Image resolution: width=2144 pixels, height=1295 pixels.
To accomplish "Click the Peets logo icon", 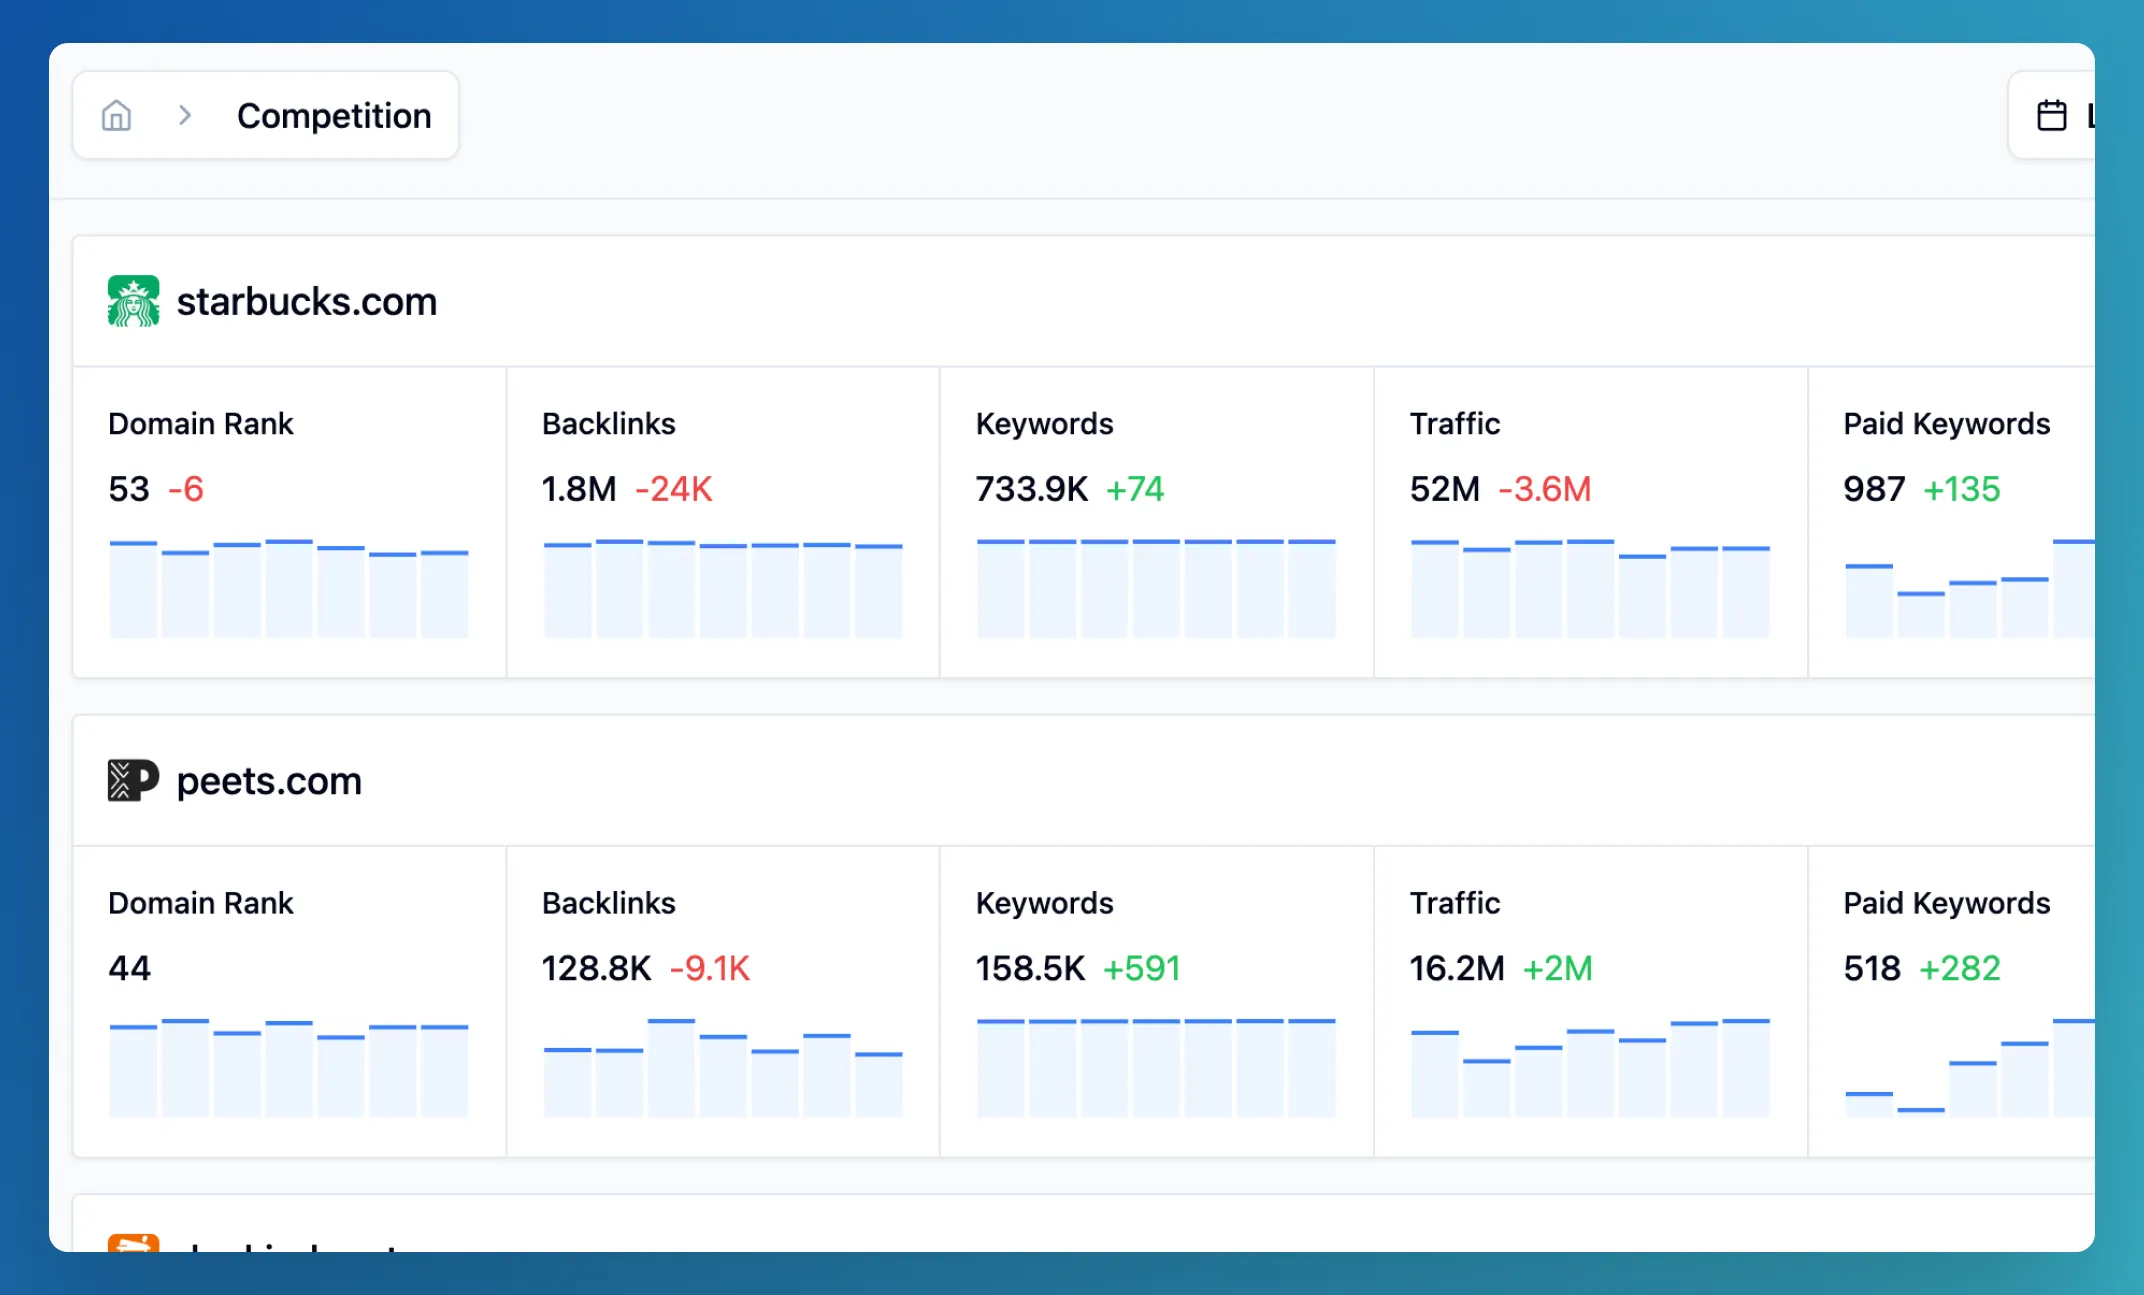I will [133, 780].
